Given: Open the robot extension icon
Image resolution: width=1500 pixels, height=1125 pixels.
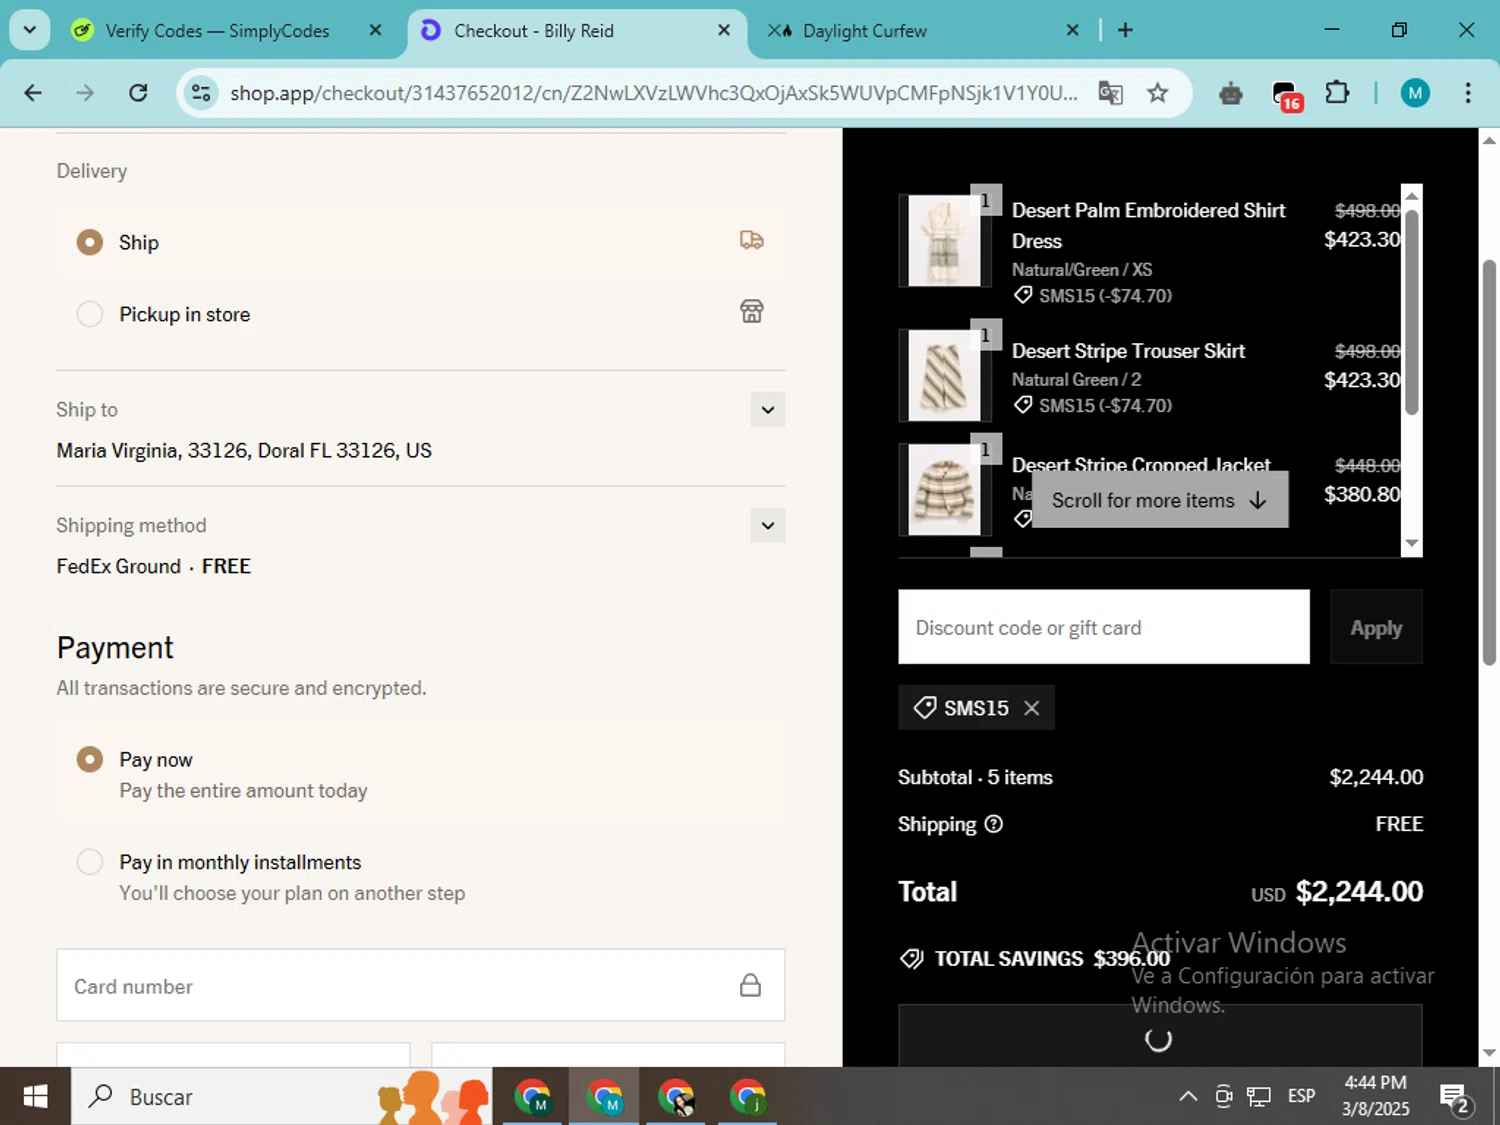Looking at the screenshot, I should point(1231,94).
